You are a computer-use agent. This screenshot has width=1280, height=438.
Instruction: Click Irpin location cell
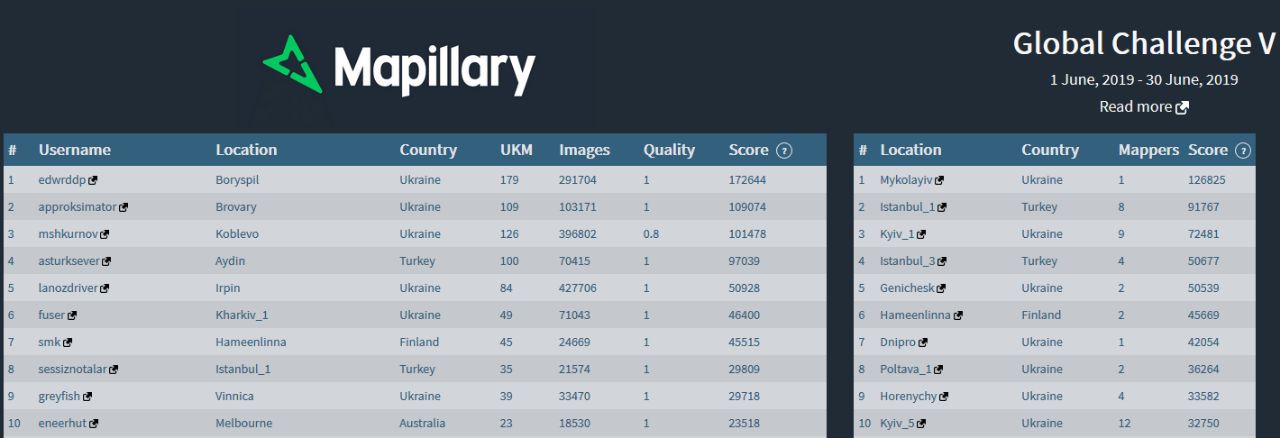point(228,288)
